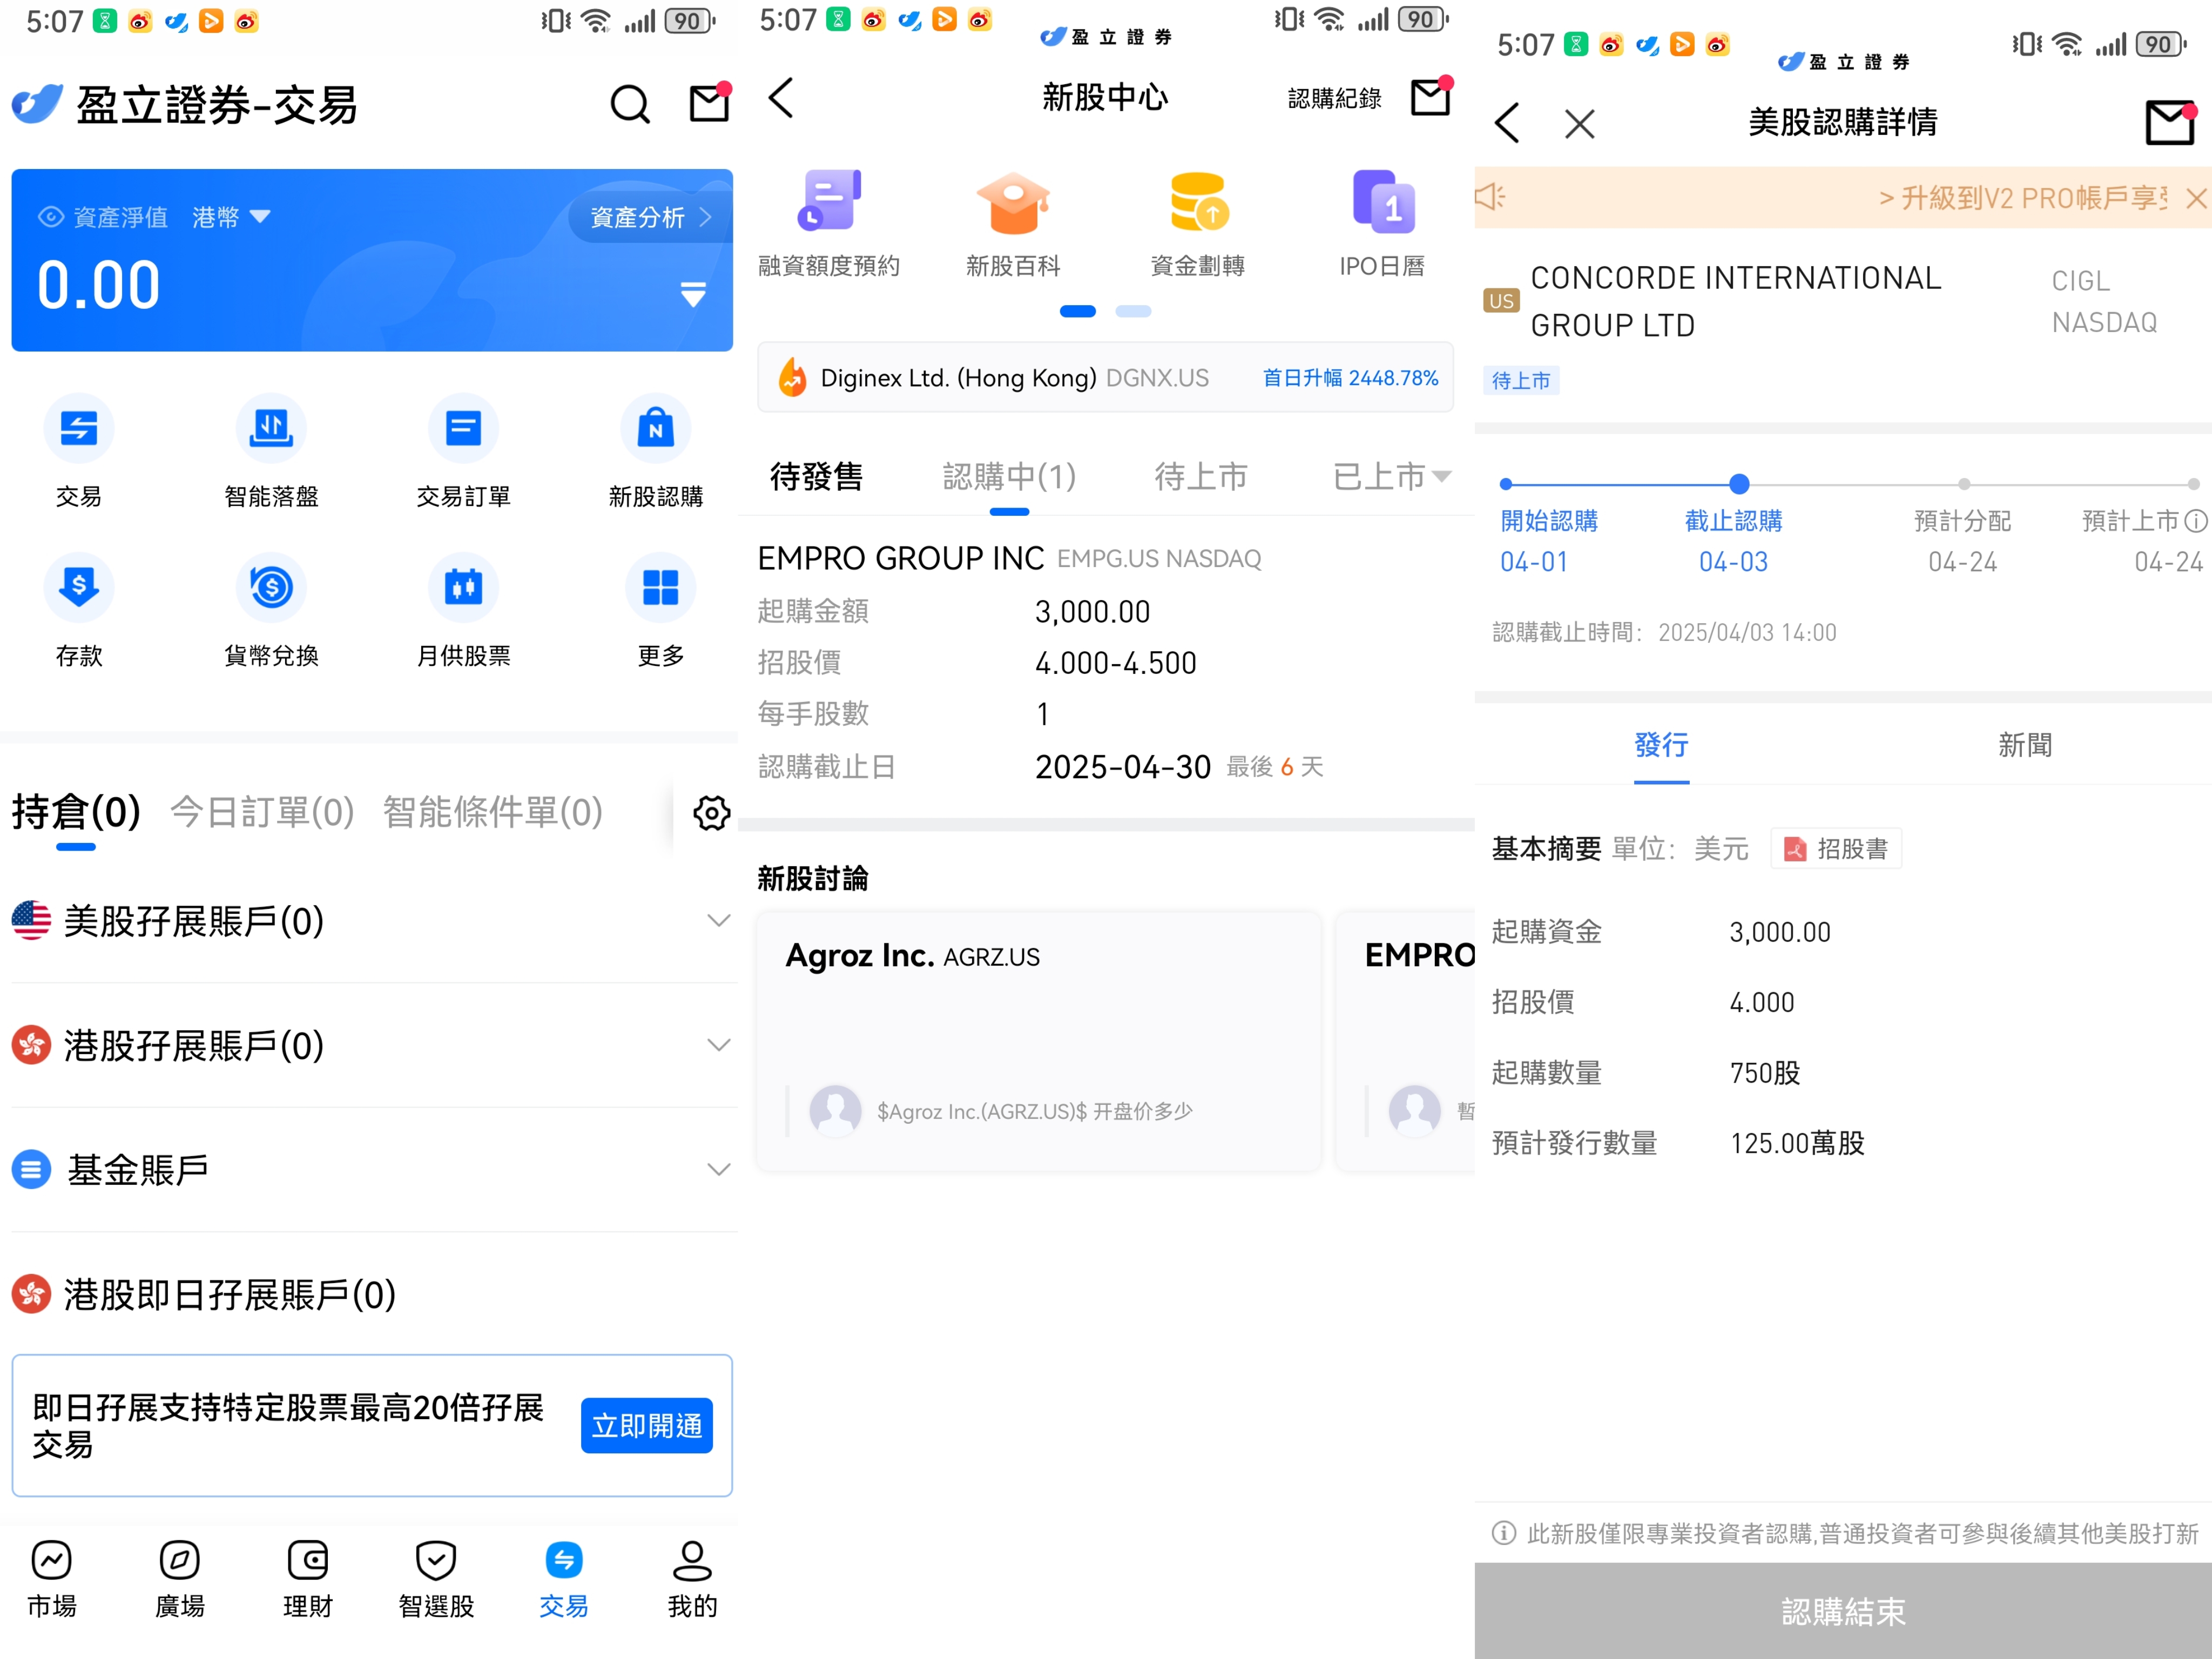Close 美股認購詳情 page with X
Viewport: 2212px width, 1659px height.
tap(1580, 124)
